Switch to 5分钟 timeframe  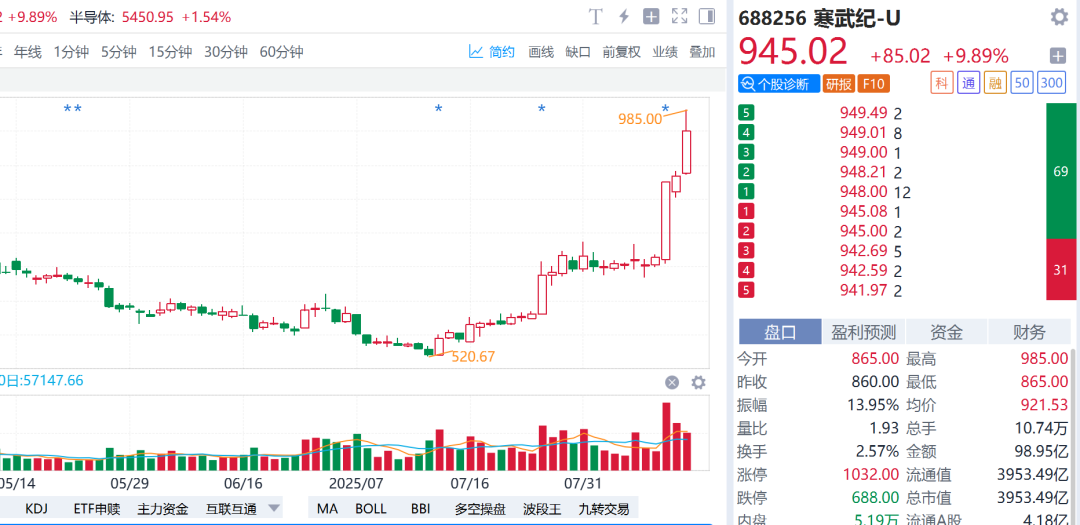tap(118, 52)
